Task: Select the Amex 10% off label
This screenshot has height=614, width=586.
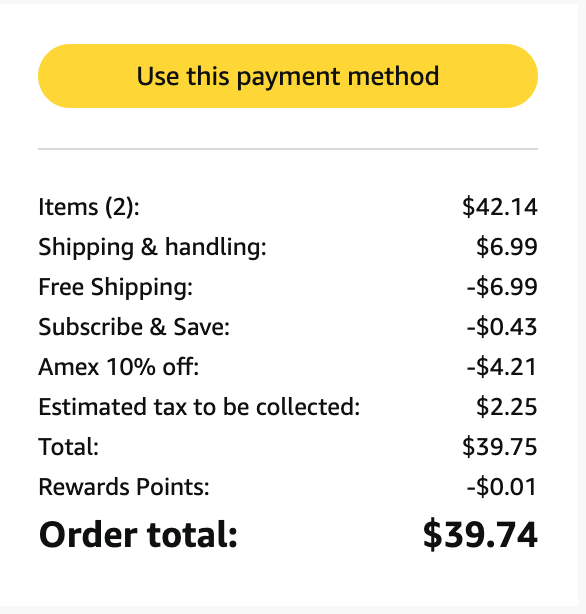Action: click(119, 367)
